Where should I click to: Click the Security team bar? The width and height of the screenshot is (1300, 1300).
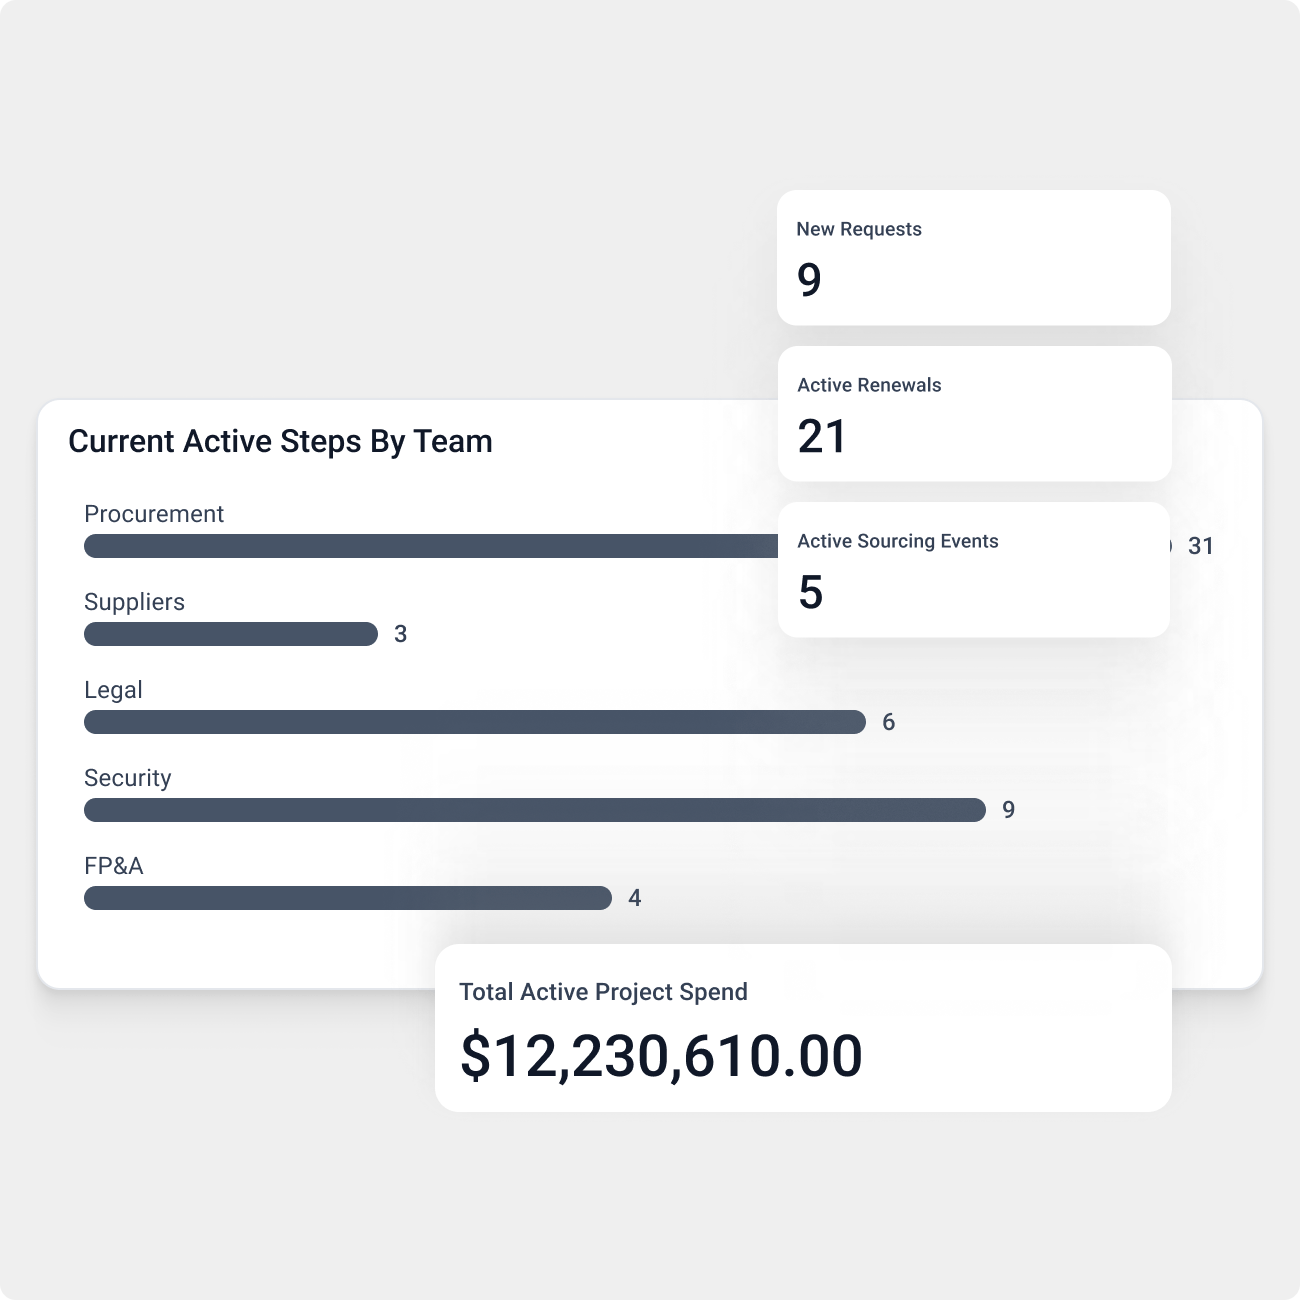[535, 810]
